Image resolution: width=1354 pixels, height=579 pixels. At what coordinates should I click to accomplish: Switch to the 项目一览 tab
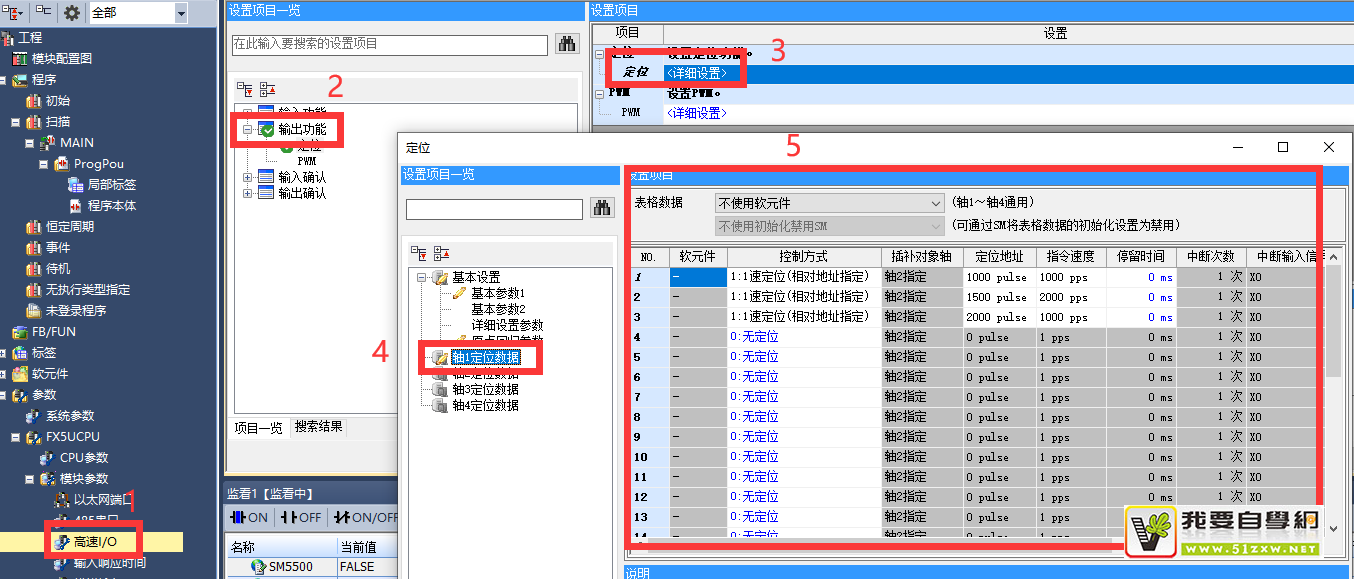point(259,427)
